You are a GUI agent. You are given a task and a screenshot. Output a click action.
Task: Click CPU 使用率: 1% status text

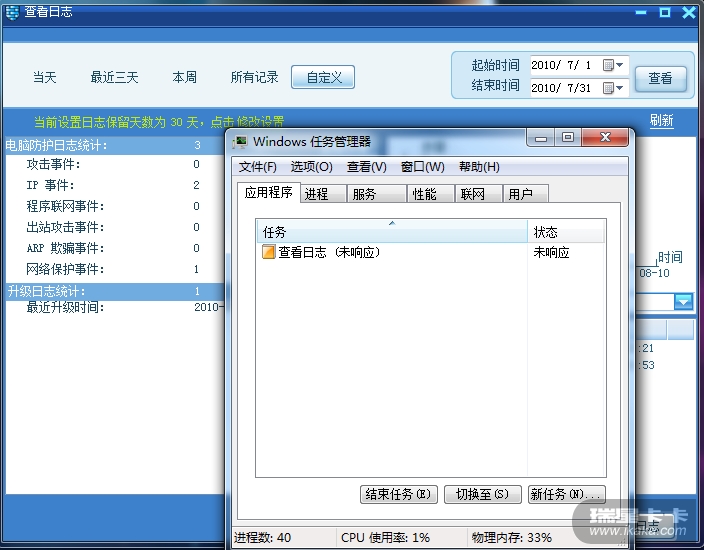click(385, 537)
